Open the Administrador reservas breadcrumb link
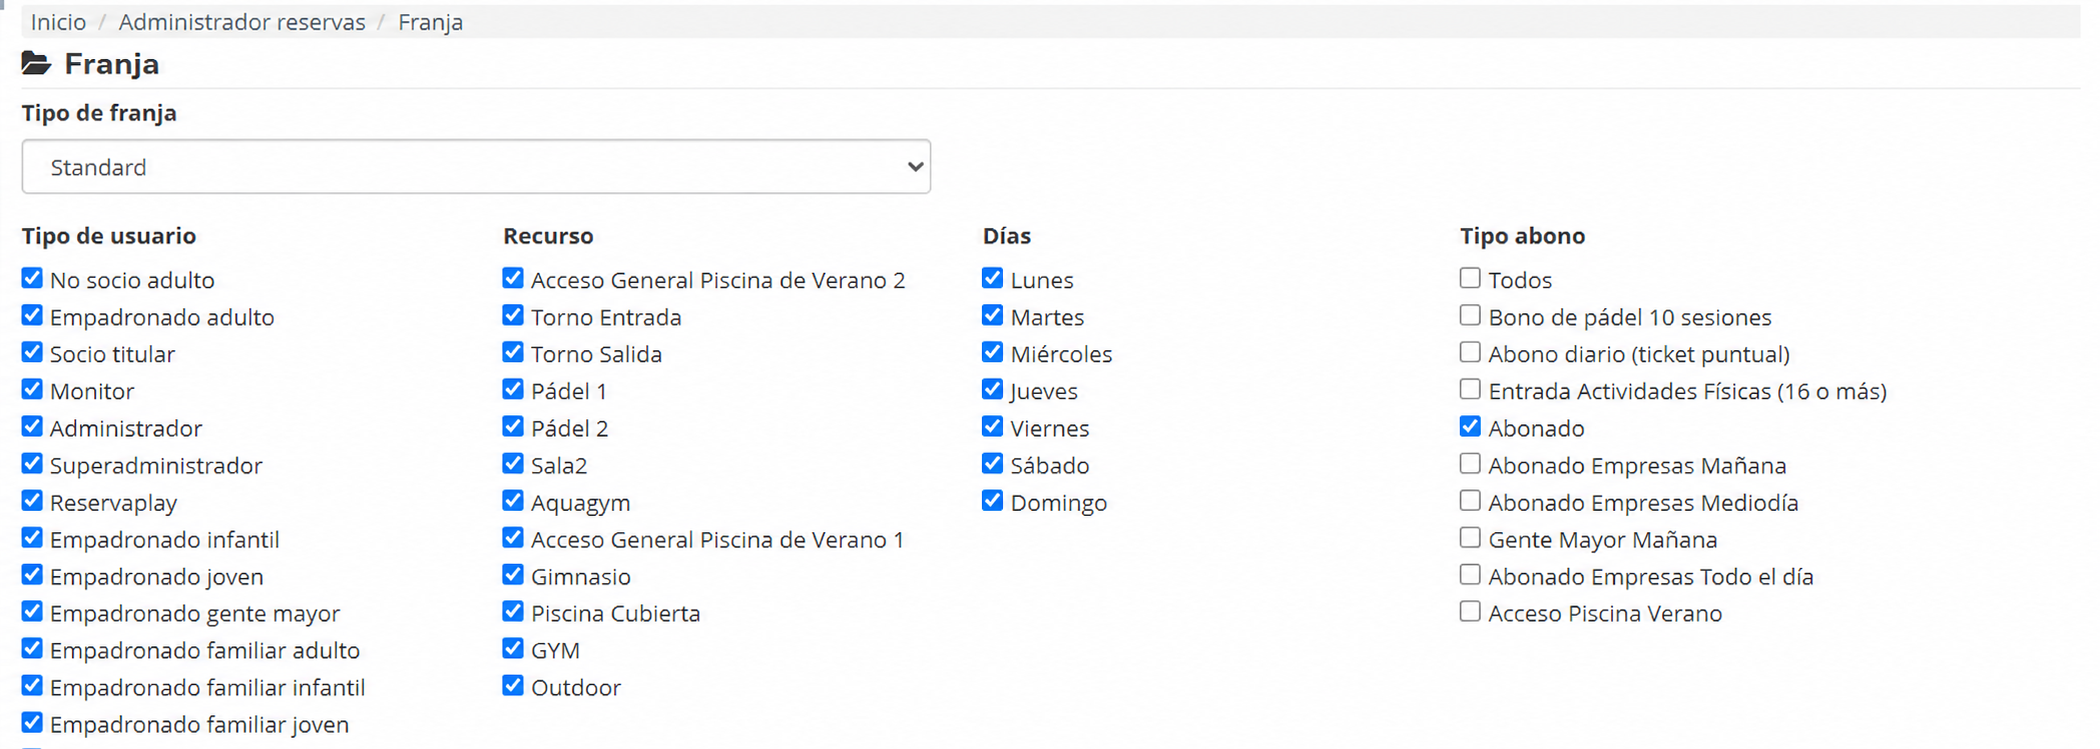The height and width of the screenshot is (749, 2100). 242,22
